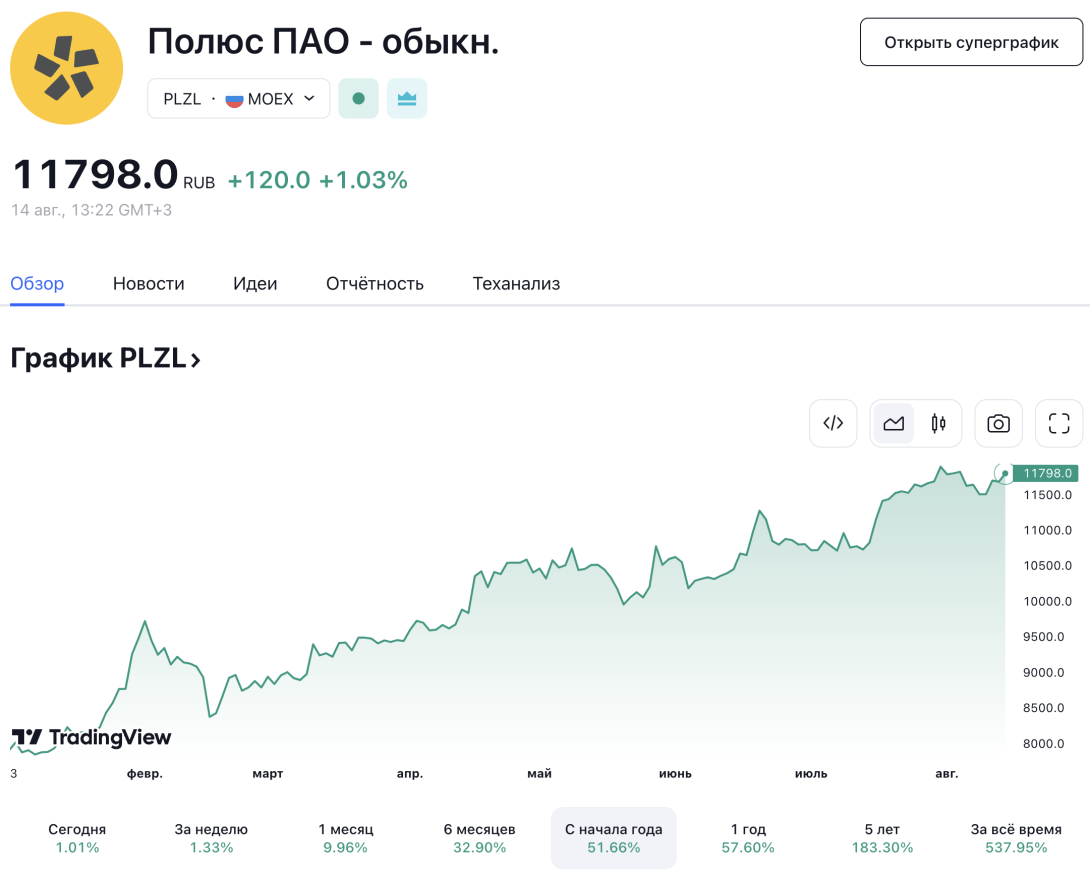The height and width of the screenshot is (870, 1090).
Task: Select the 1 месяц time range
Action: [345, 838]
